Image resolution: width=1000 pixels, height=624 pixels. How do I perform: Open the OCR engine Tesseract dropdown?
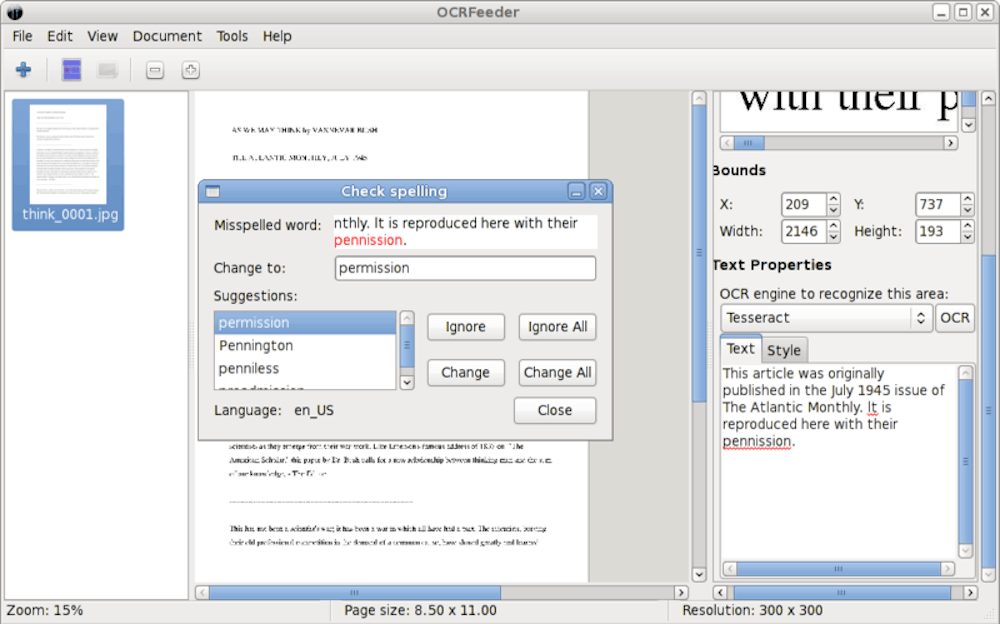[826, 318]
